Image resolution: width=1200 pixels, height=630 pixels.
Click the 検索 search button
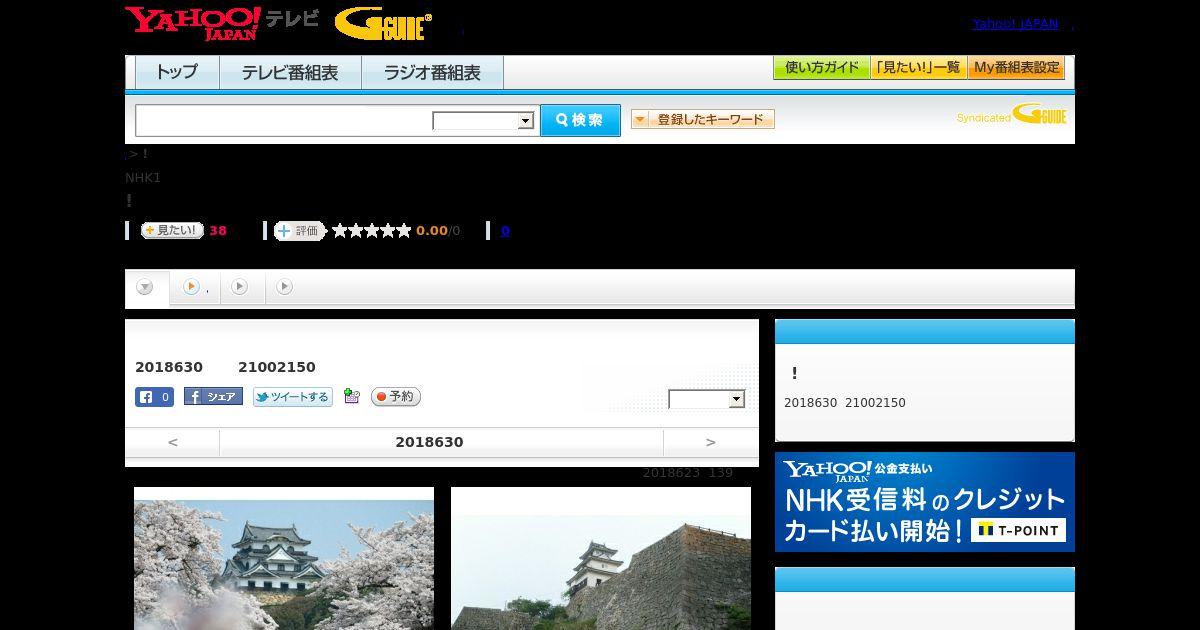coord(580,120)
